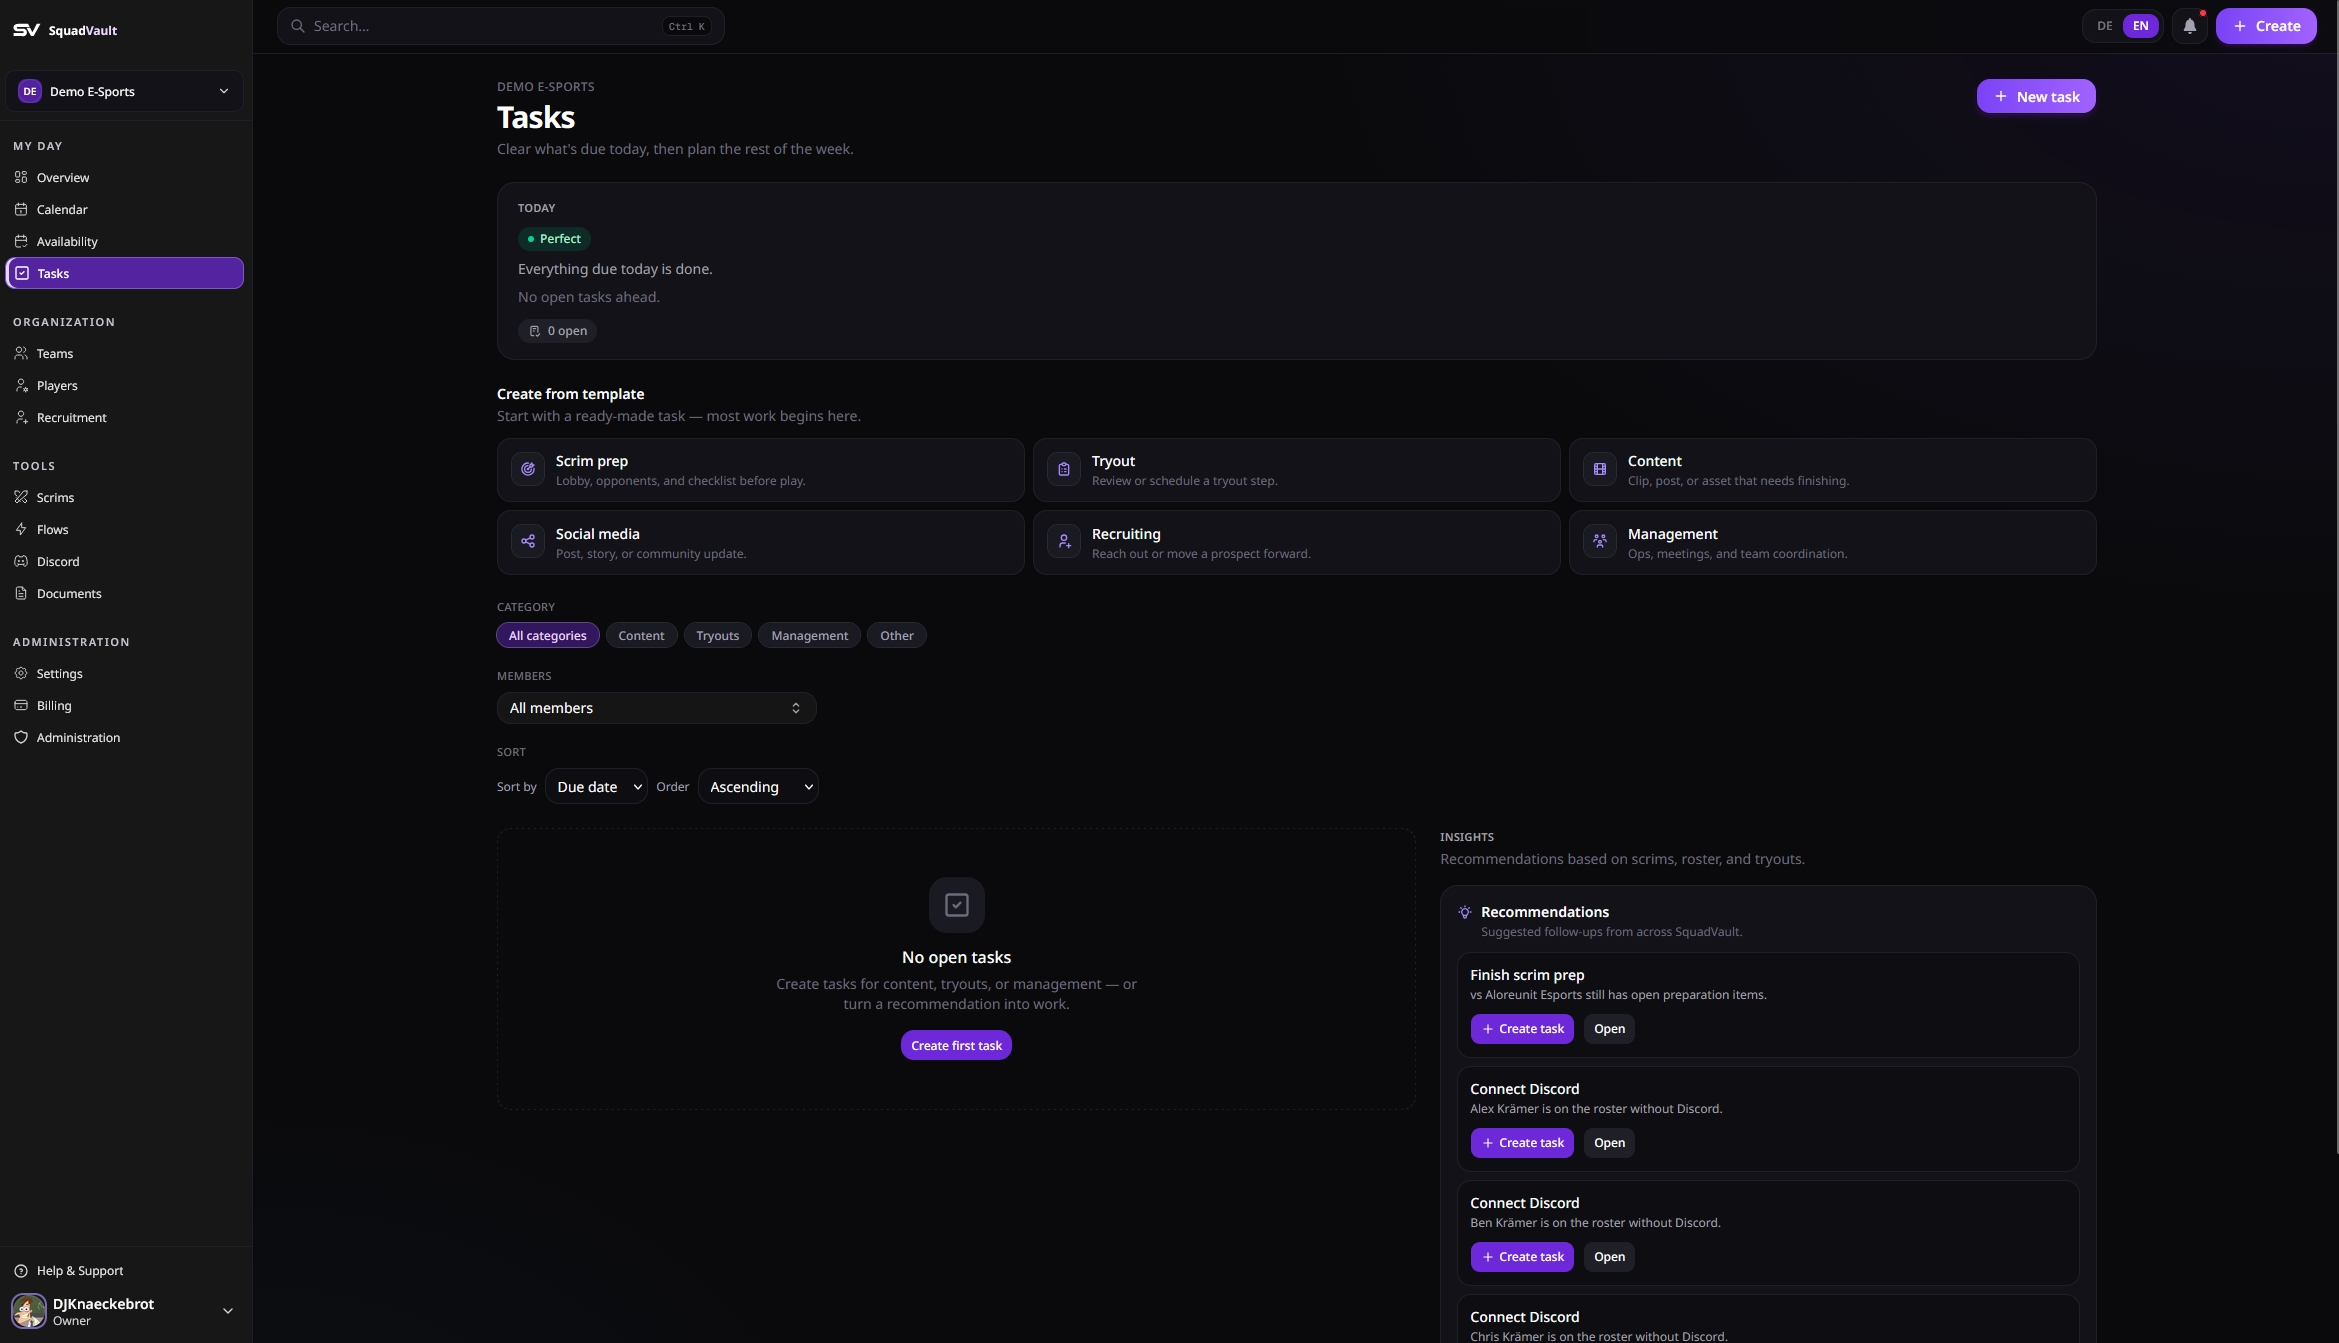
Task: Click the Ctrl K shortcut hint
Action: tap(686, 27)
